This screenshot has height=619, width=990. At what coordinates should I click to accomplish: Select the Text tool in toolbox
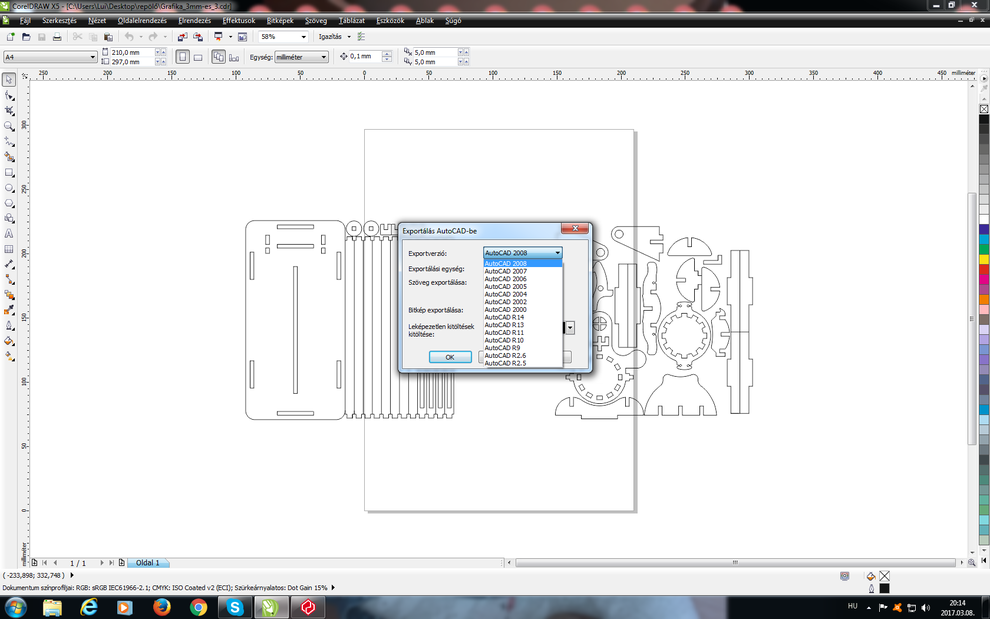(9, 234)
